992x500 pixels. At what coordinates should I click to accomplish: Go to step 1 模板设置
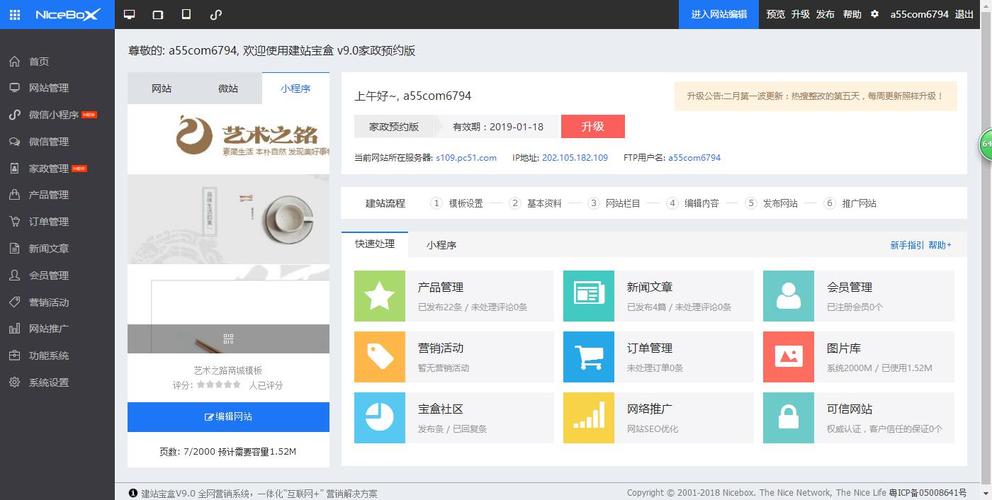tap(457, 203)
